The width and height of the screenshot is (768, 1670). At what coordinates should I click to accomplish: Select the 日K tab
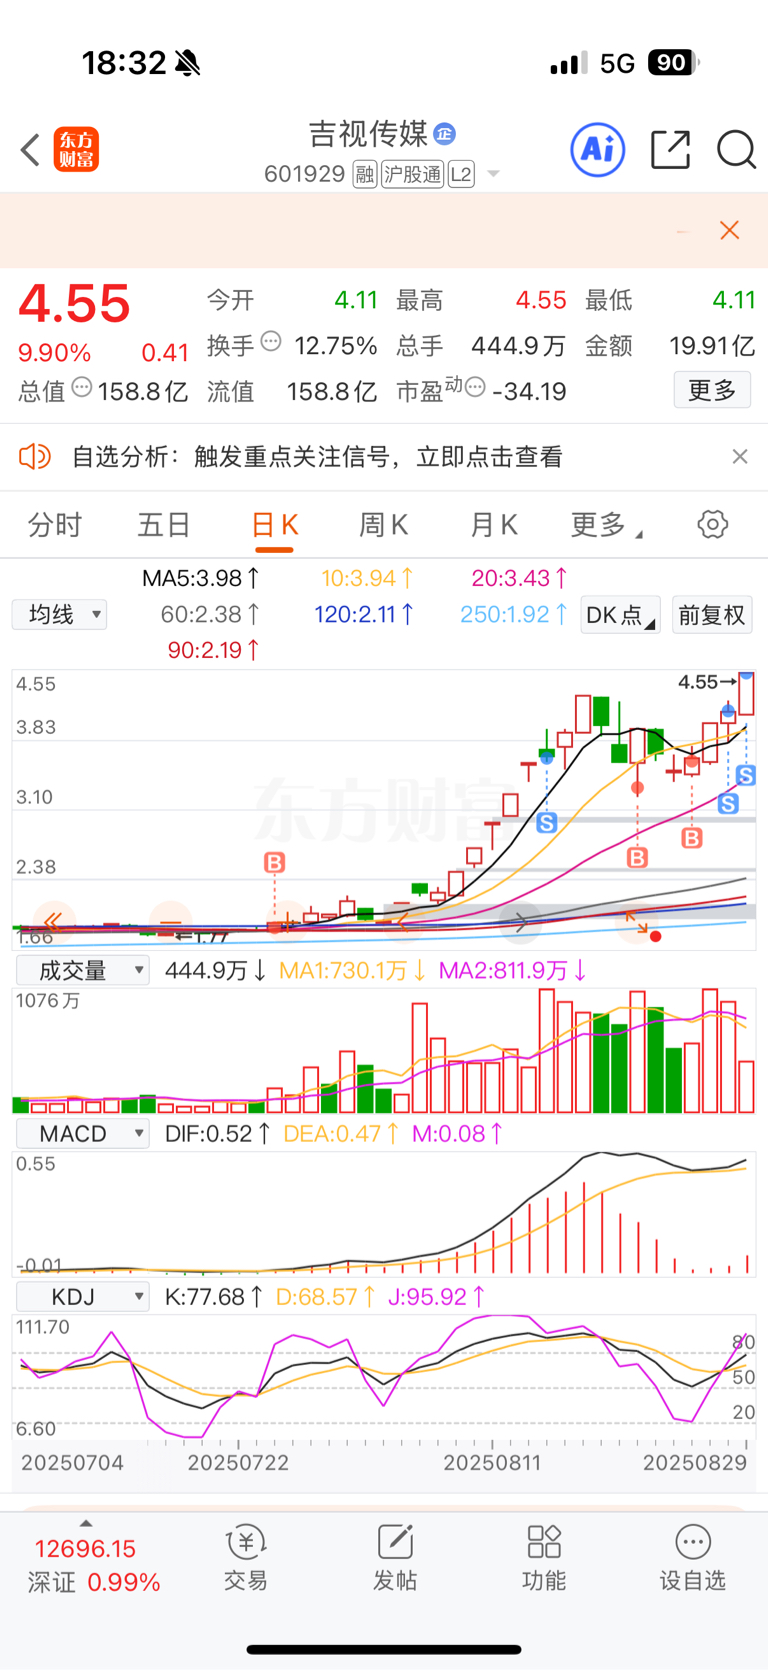(x=274, y=525)
